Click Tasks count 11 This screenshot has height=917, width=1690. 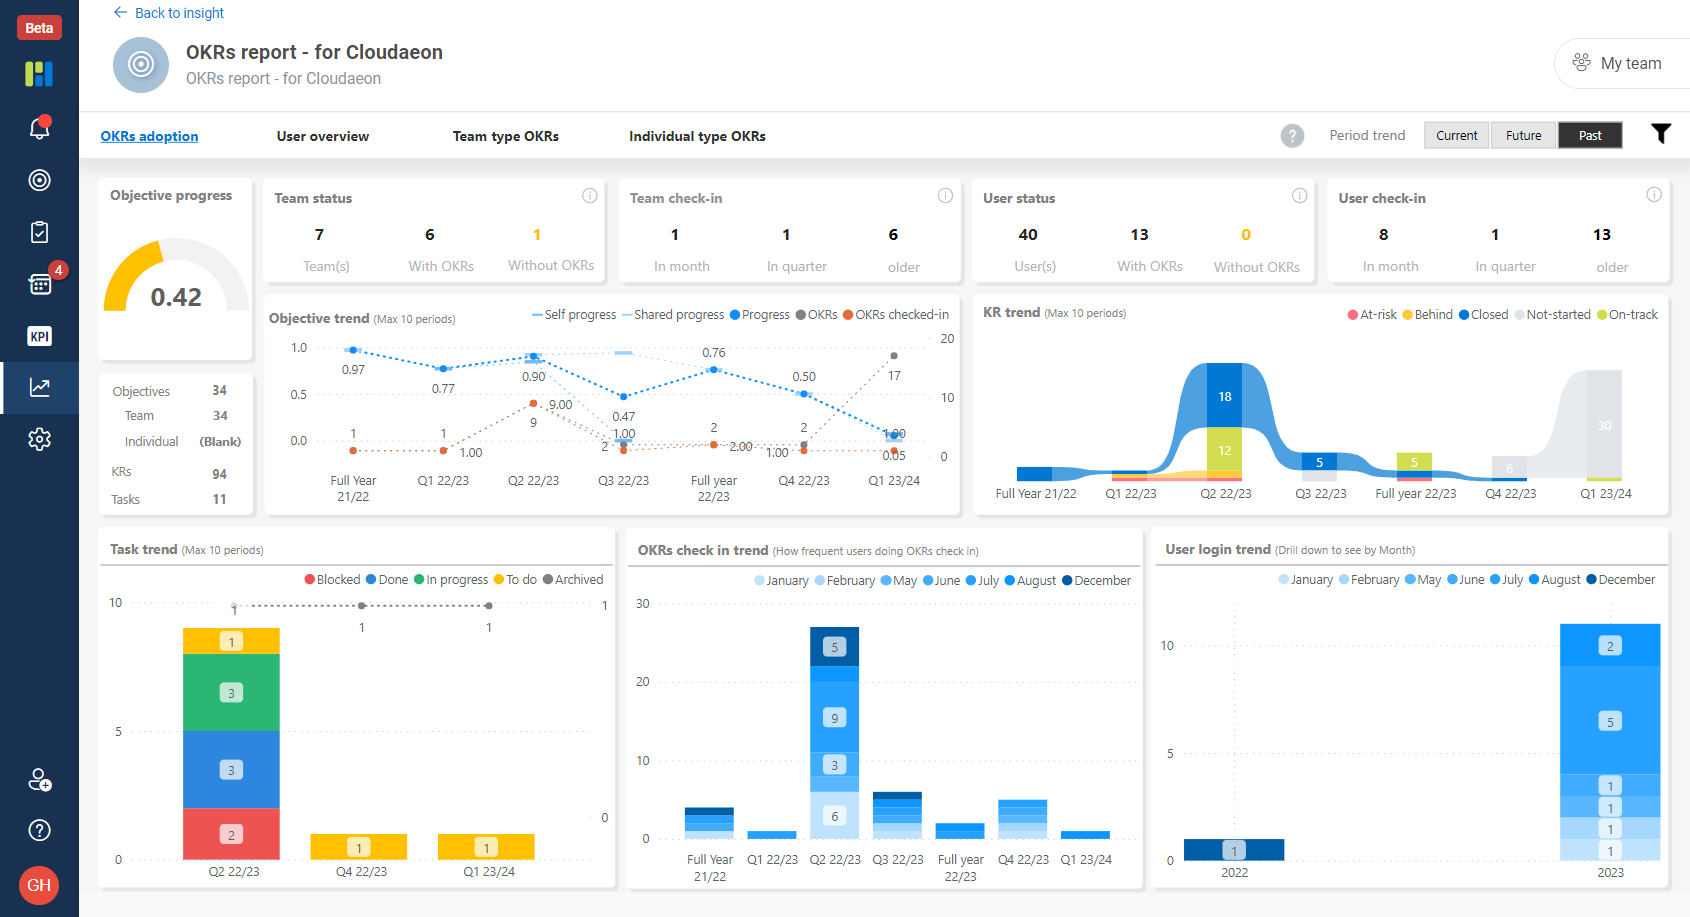219,499
